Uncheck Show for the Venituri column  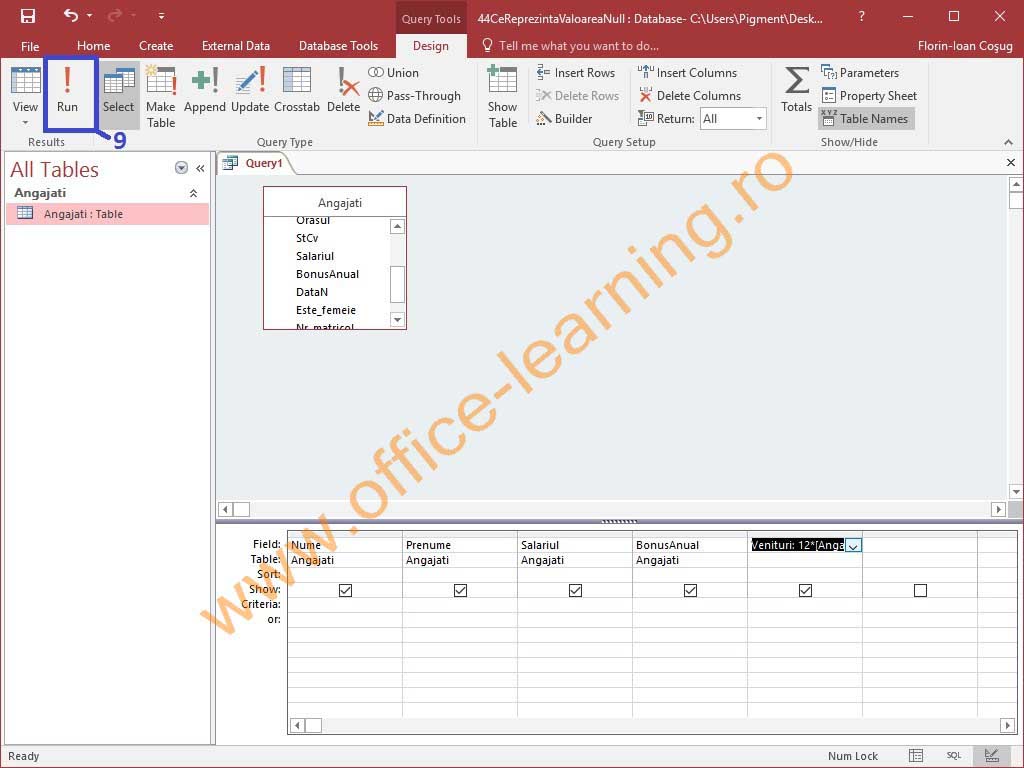(x=805, y=590)
